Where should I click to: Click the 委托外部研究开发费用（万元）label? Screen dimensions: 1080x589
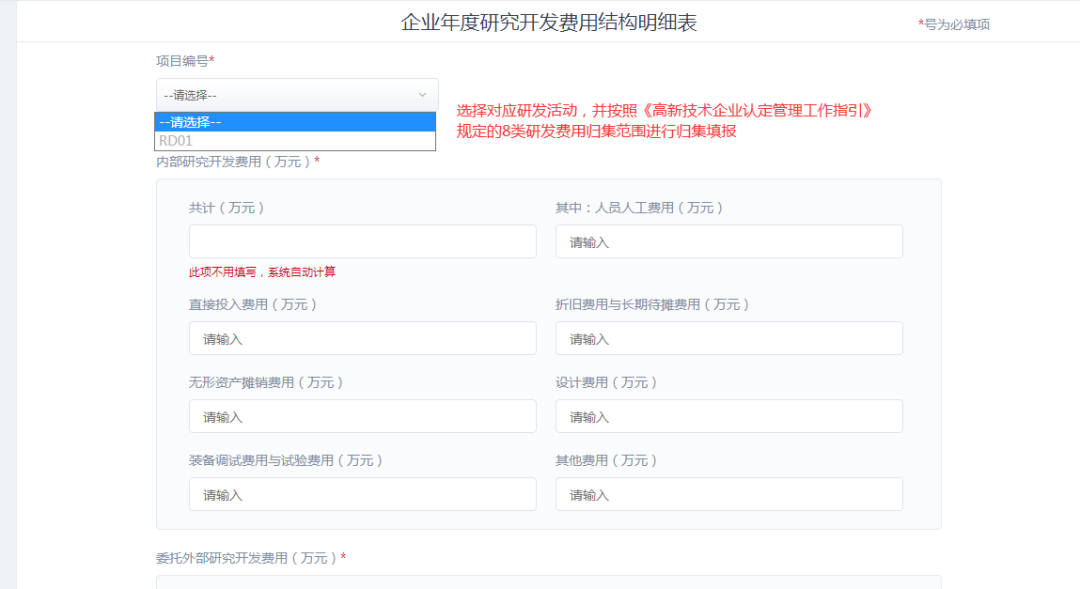pos(251,558)
